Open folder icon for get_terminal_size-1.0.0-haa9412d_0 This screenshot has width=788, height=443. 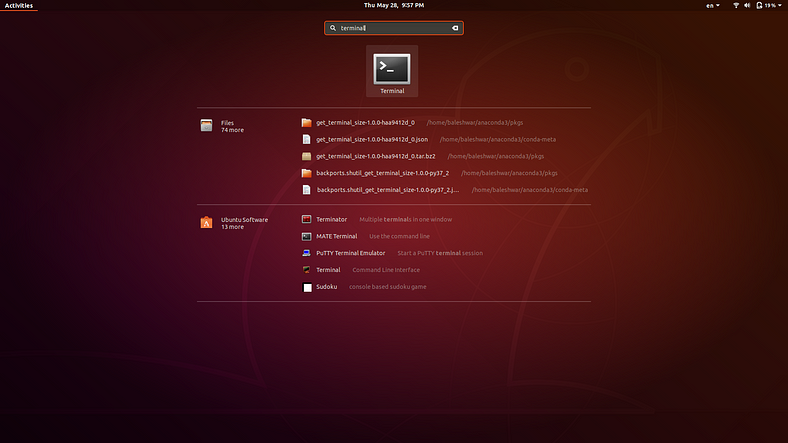point(306,123)
